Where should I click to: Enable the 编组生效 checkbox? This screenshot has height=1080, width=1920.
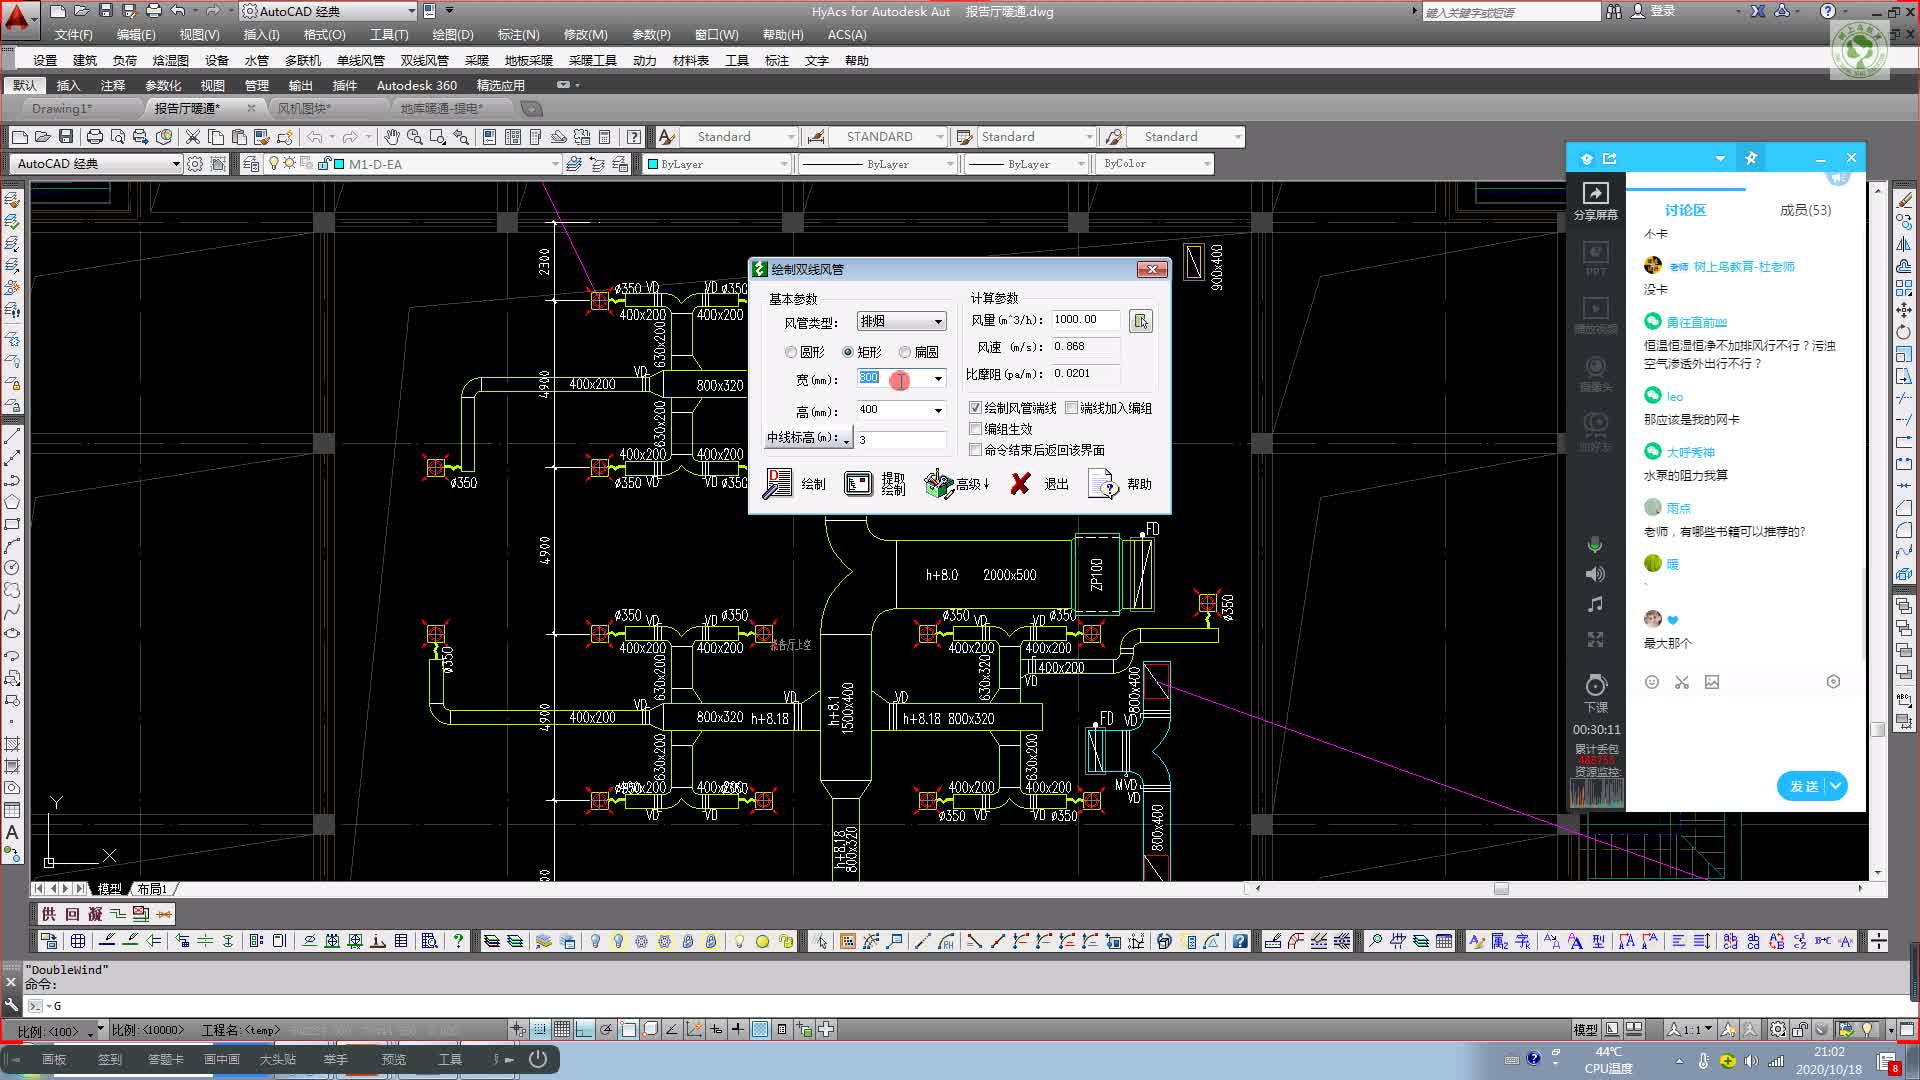pos(975,429)
